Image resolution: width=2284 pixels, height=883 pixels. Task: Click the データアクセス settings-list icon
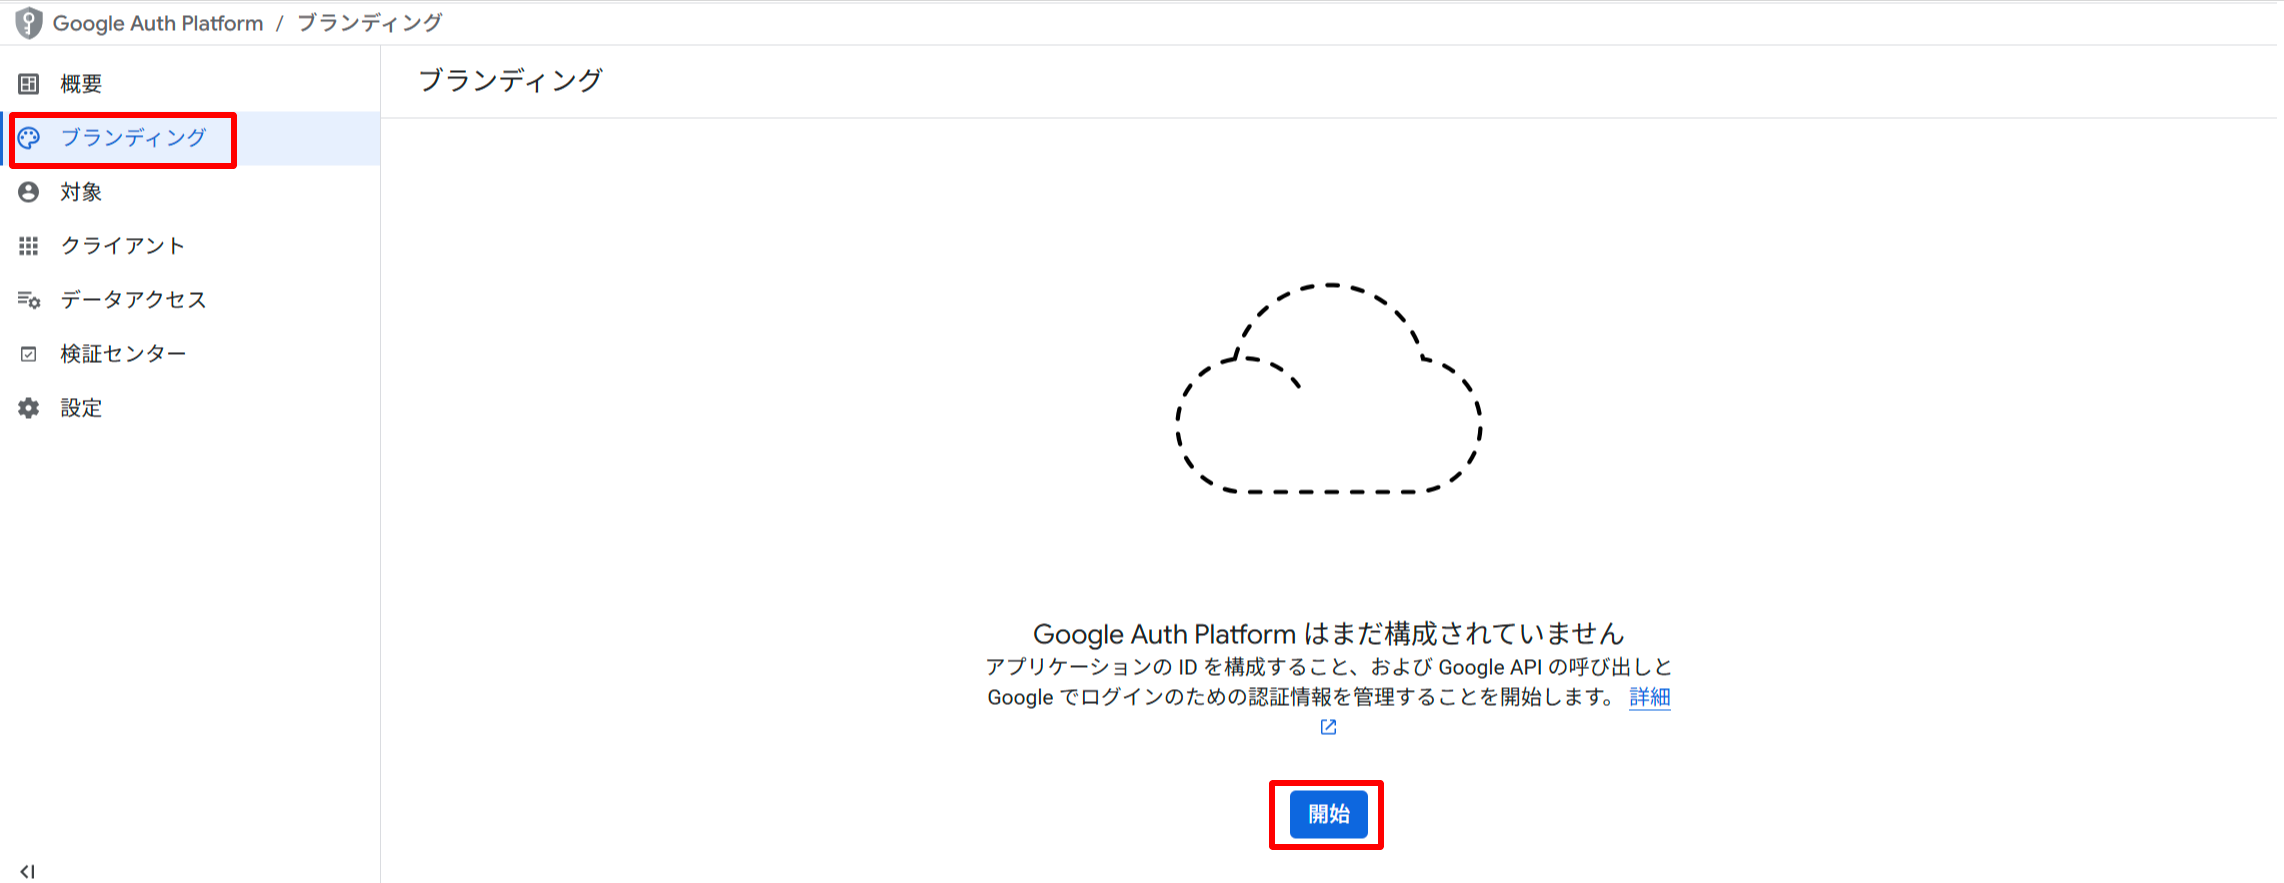tap(29, 300)
